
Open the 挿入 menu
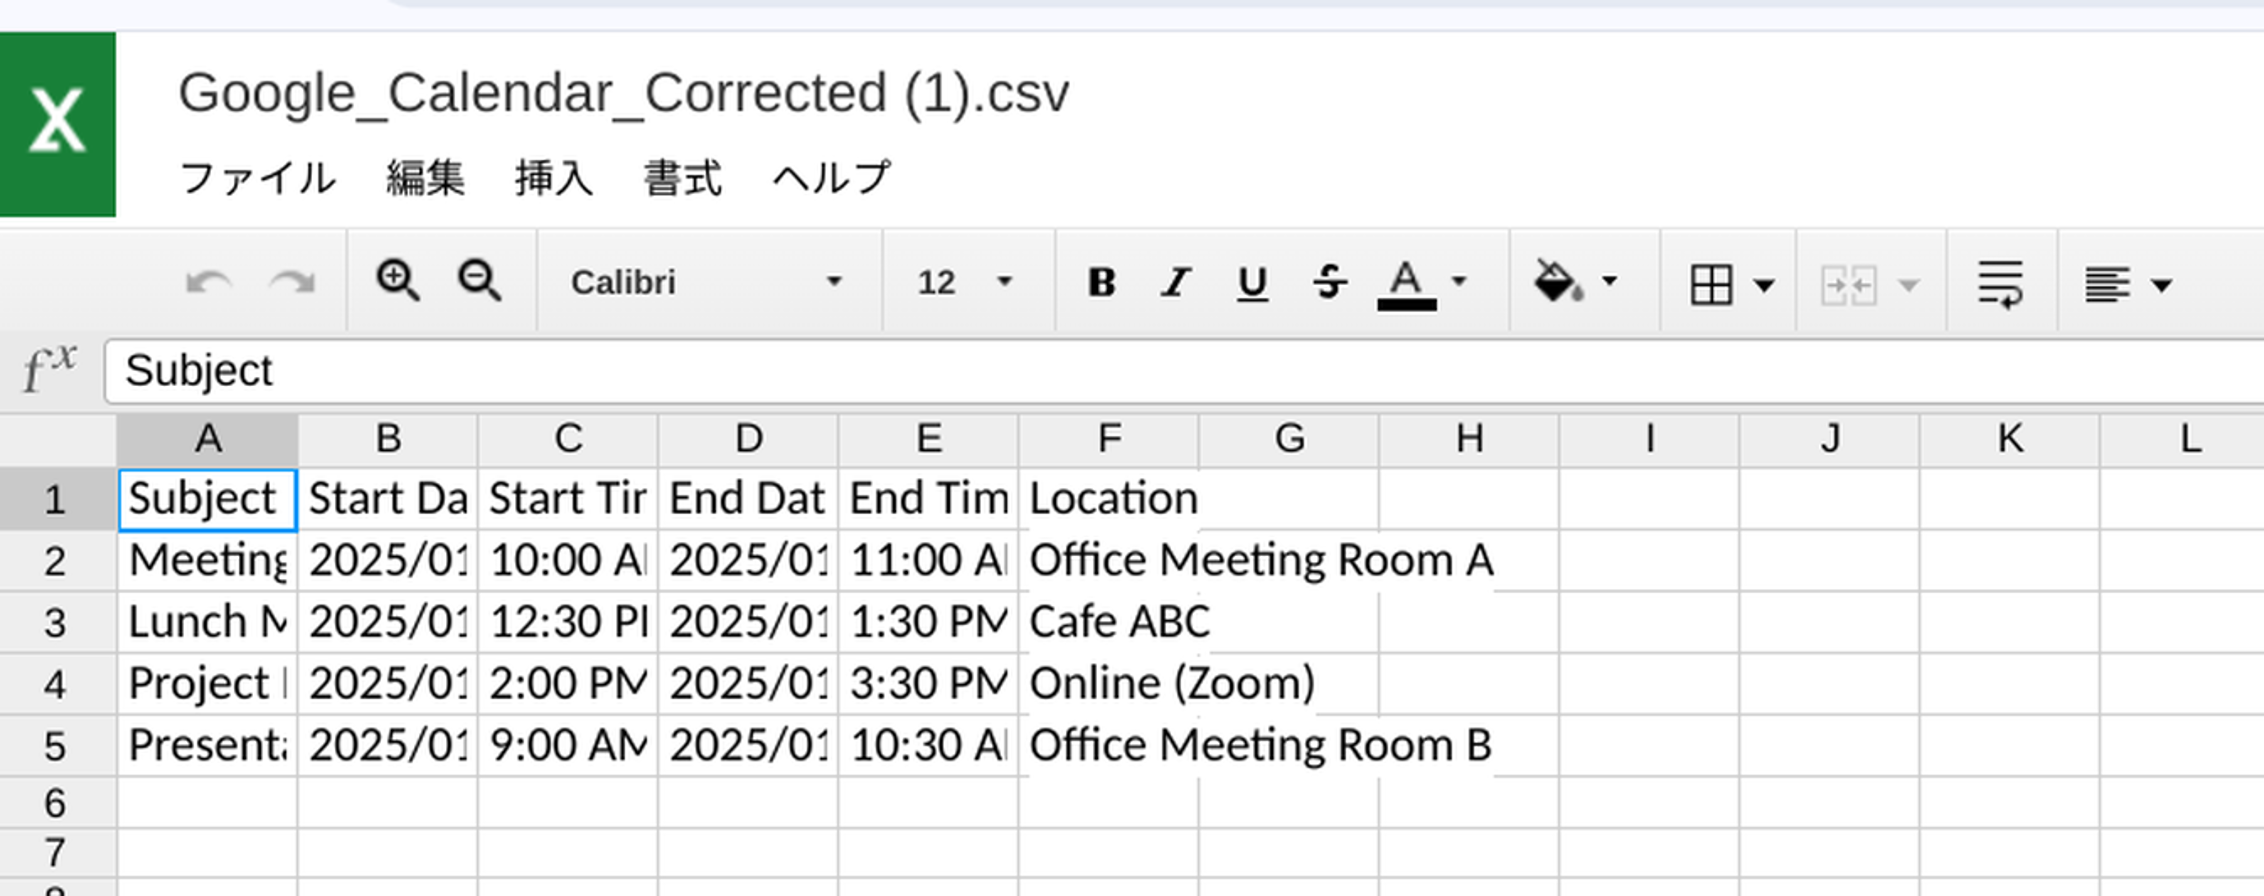554,179
